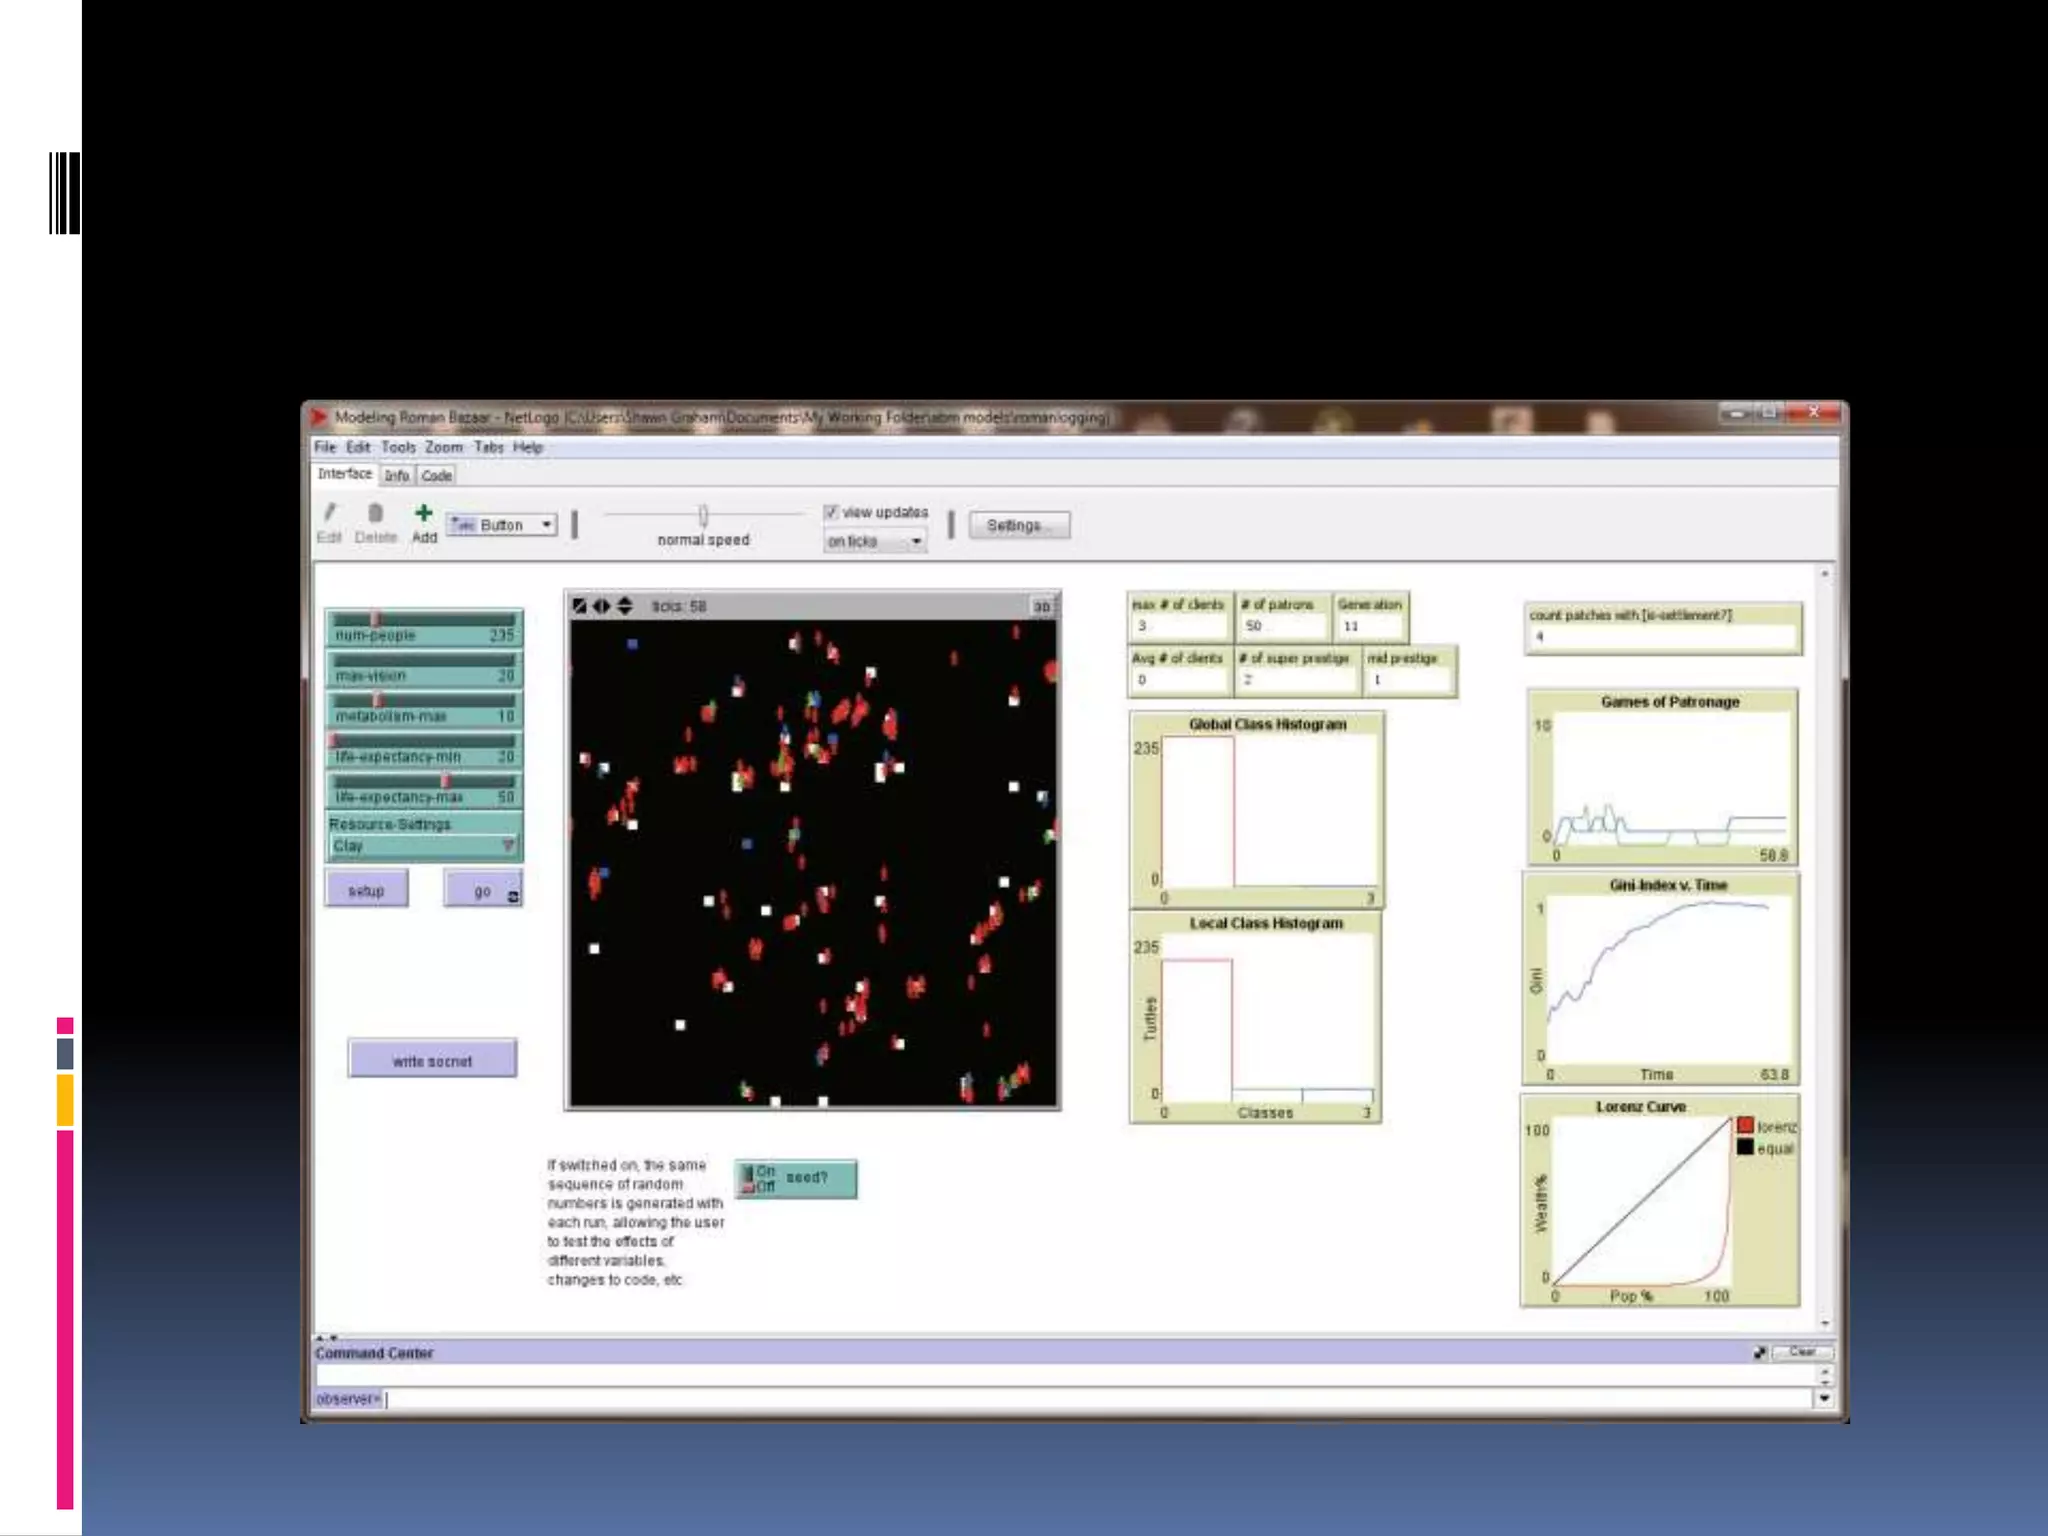Click the Edit pencil icon

click(x=329, y=514)
